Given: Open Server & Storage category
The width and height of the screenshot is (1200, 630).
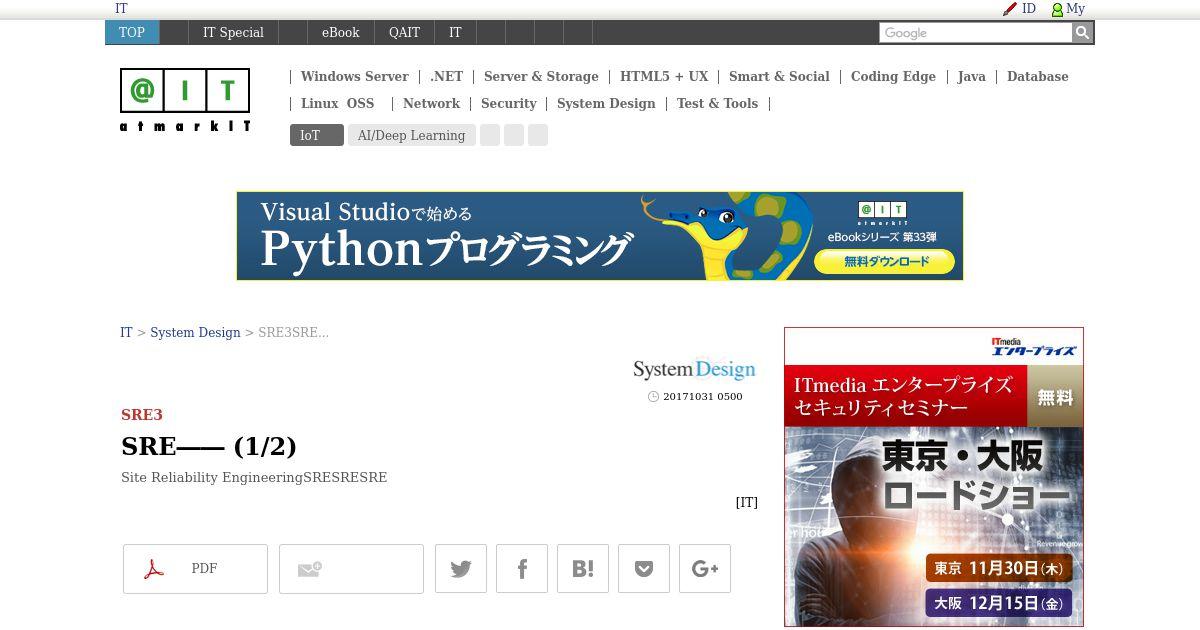Looking at the screenshot, I should tap(541, 76).
